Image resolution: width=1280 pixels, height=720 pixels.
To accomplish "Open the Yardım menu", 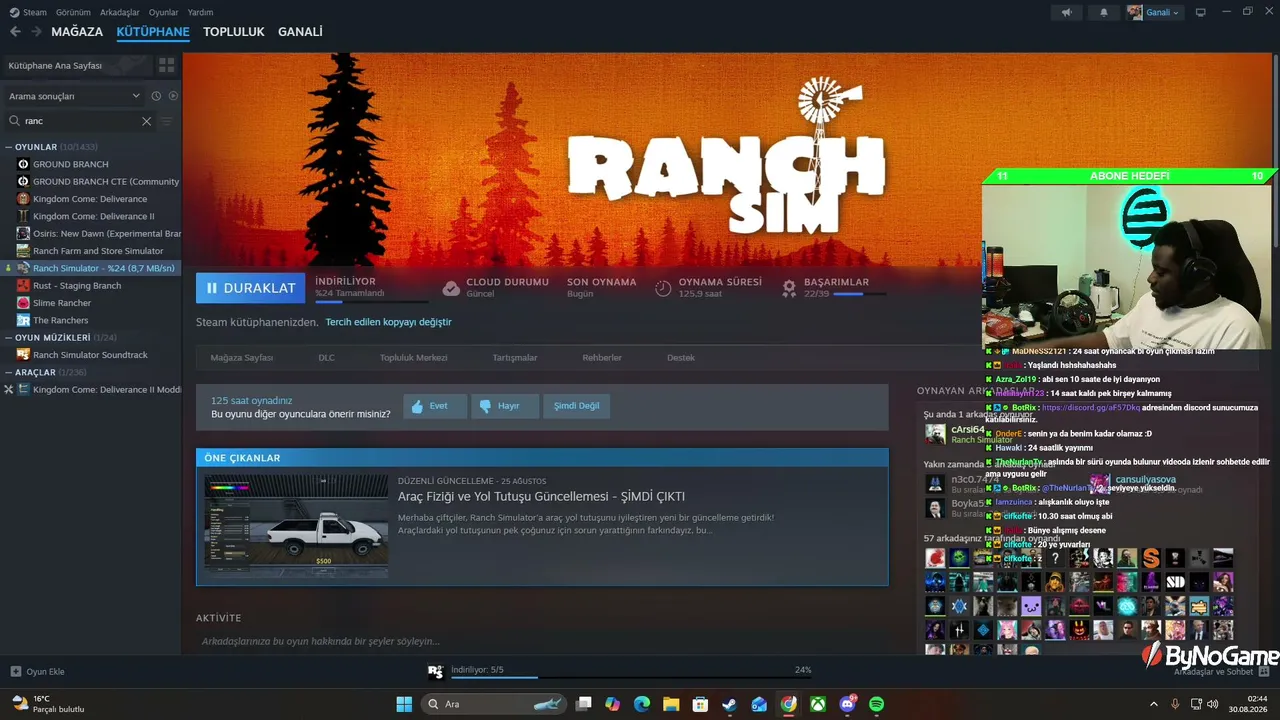I will [x=200, y=12].
